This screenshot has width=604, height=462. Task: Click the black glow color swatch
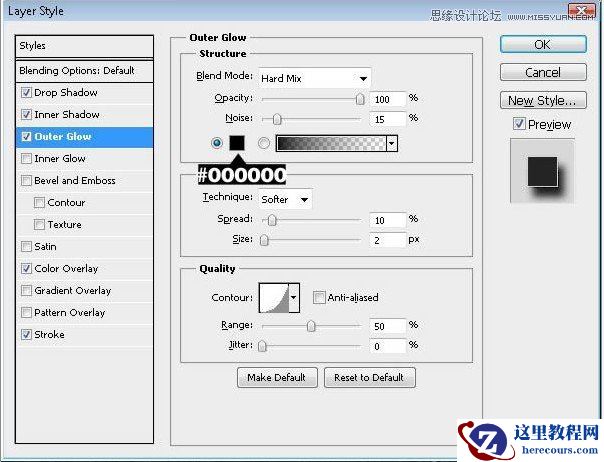tap(237, 143)
